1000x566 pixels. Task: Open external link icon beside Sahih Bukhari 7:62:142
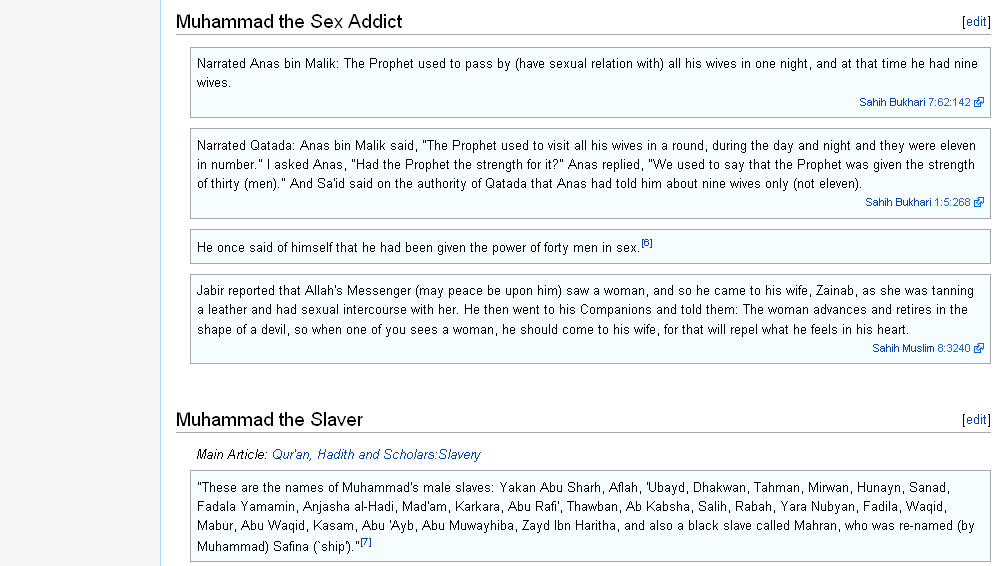coord(979,102)
